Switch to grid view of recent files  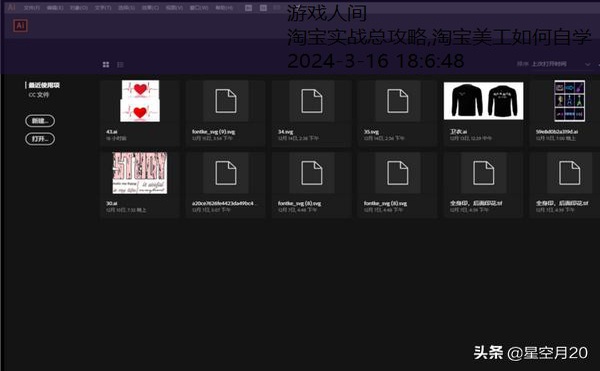106,65
